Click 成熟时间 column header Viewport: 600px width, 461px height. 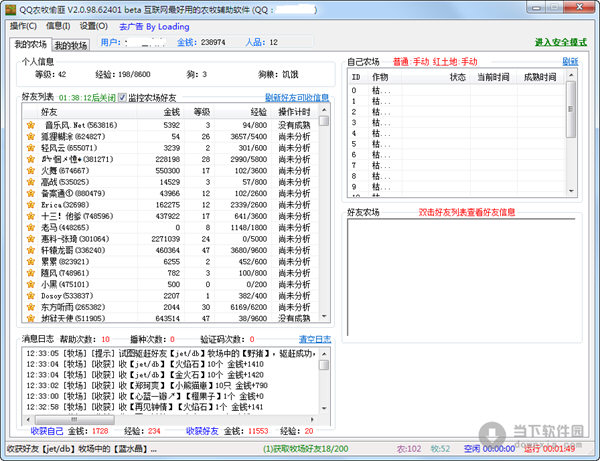(540, 77)
